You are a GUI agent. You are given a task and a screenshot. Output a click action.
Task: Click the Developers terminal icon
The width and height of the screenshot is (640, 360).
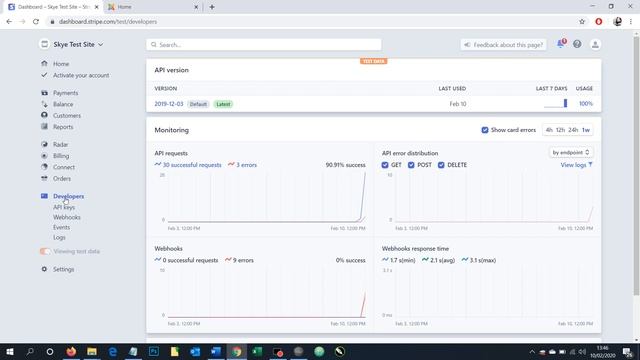(44, 196)
